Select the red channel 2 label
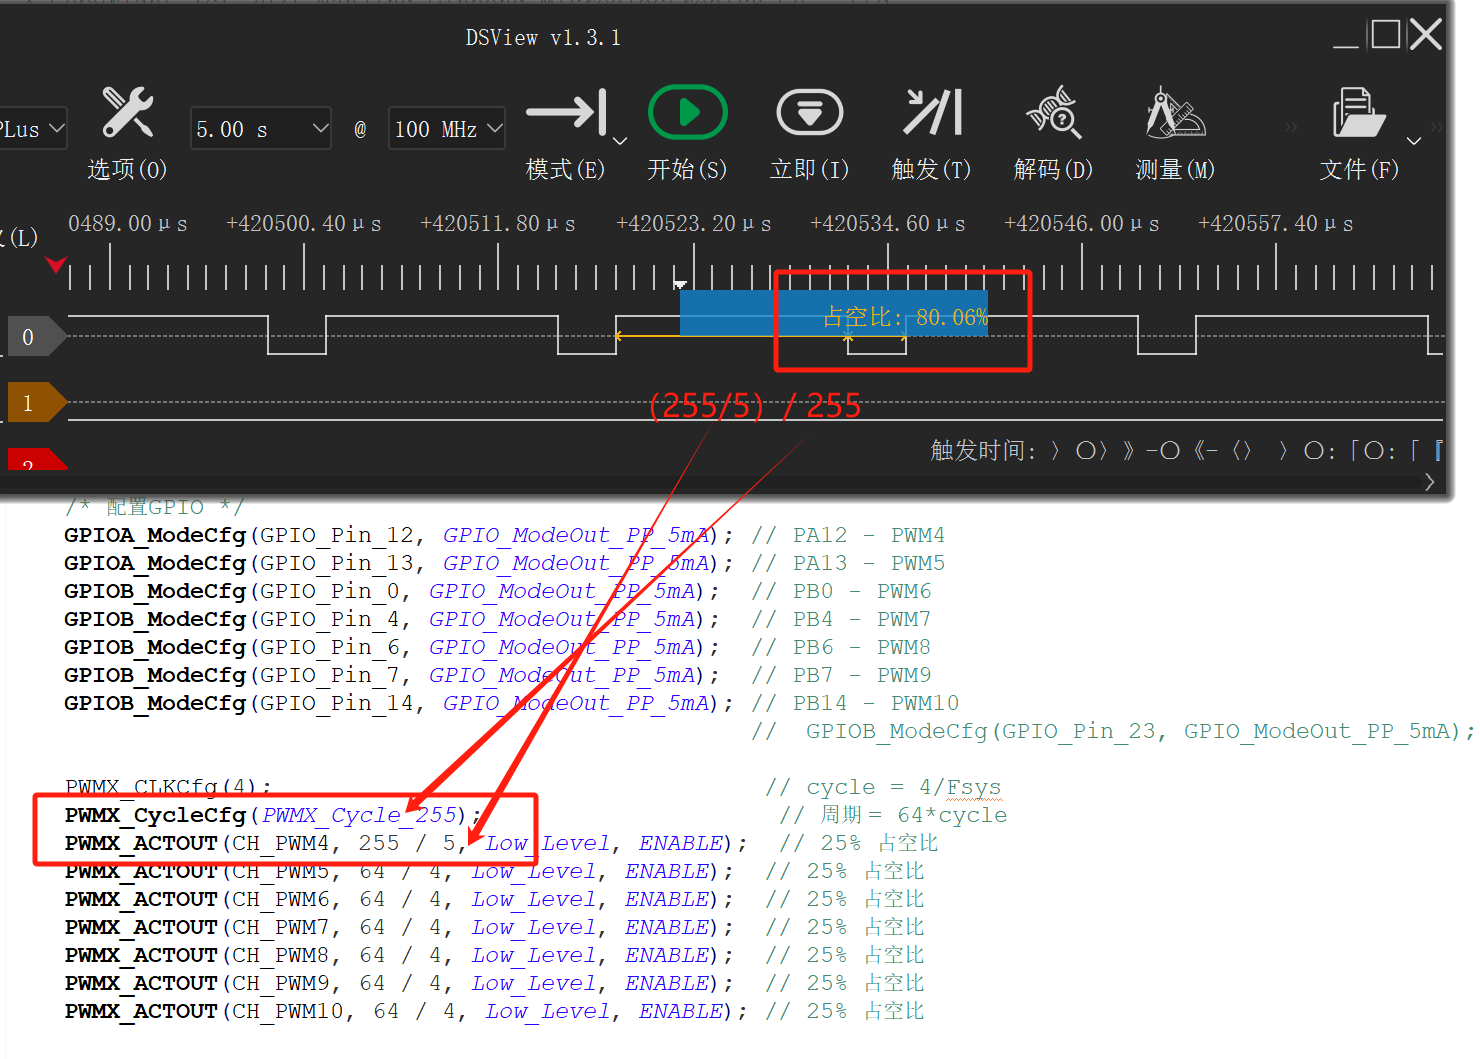The height and width of the screenshot is (1059, 1480). (x=36, y=460)
